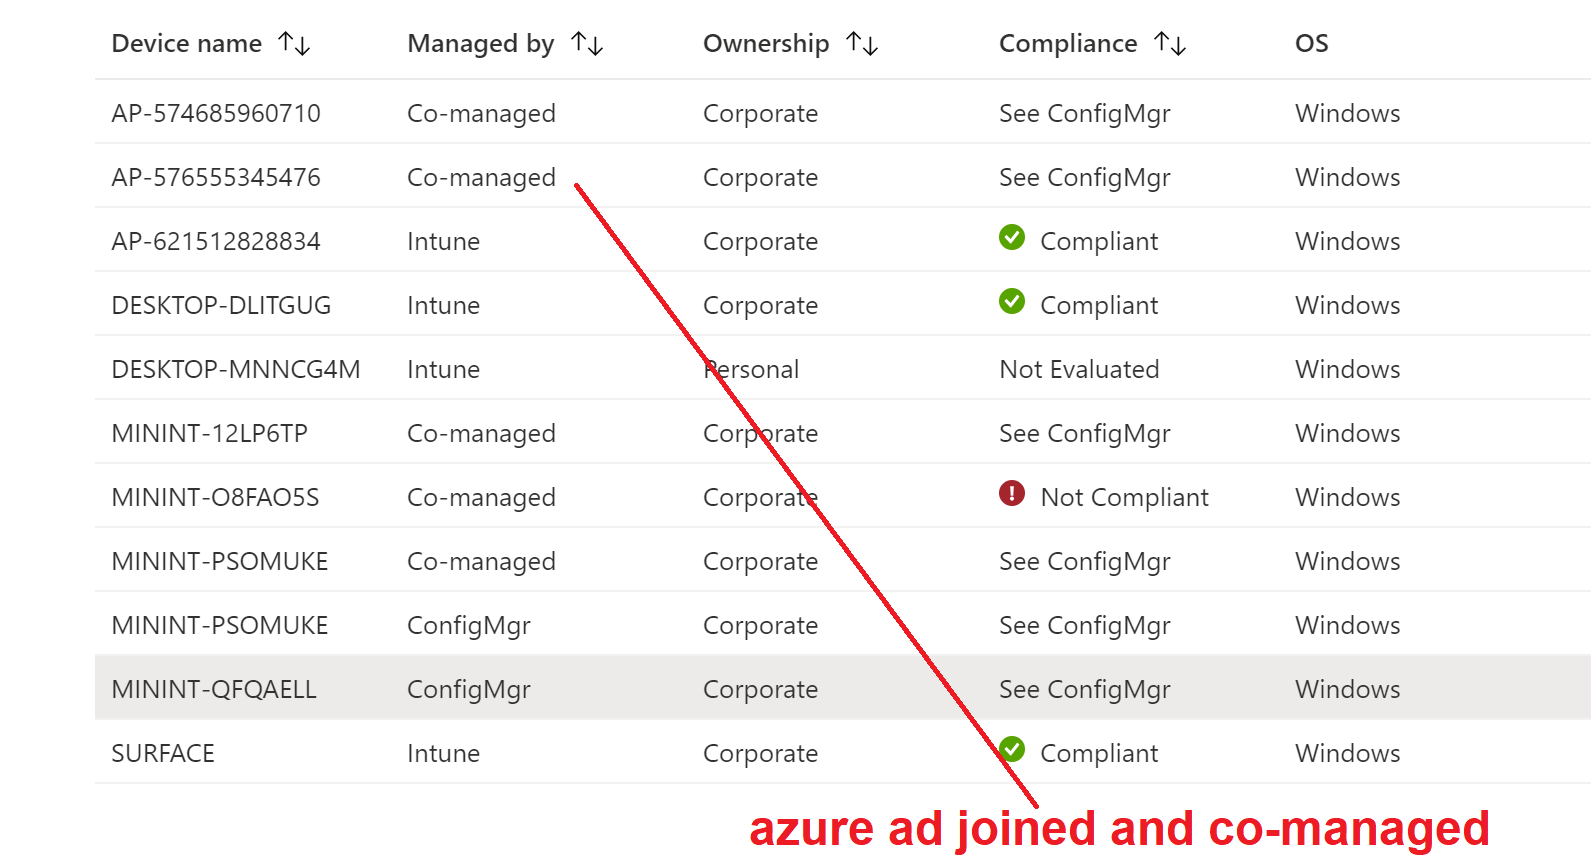The width and height of the screenshot is (1591, 863).
Task: Click green Compliant icon for SURFACE
Action: (1012, 749)
